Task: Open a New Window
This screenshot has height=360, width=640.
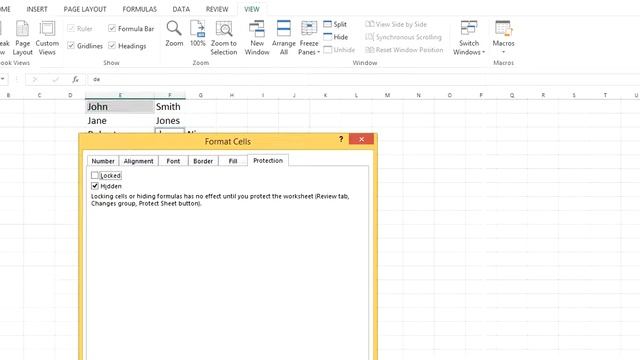Action: (x=257, y=38)
